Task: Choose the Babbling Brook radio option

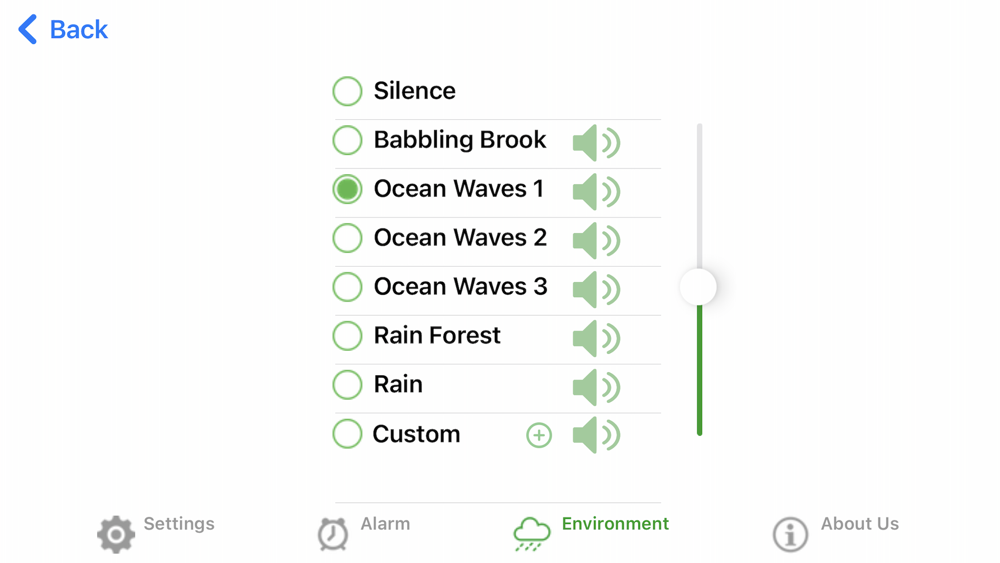Action: coord(347,140)
